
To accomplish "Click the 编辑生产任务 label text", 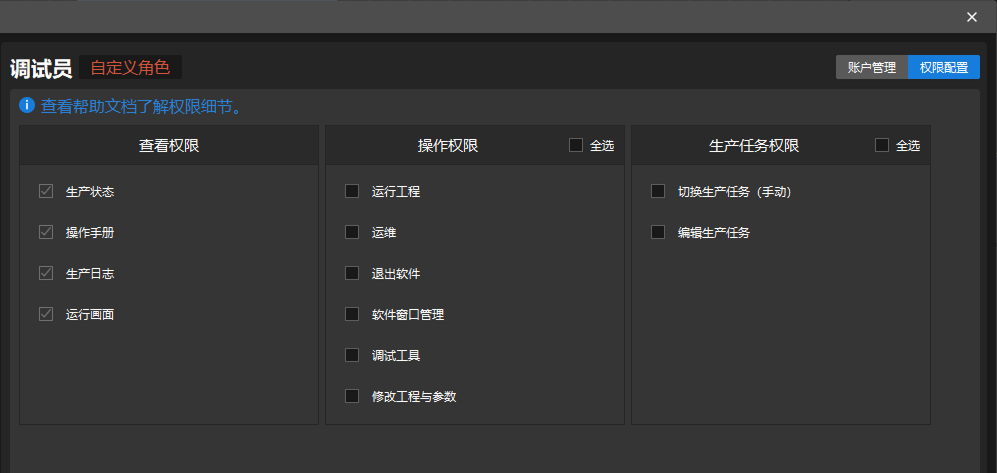I will [714, 233].
